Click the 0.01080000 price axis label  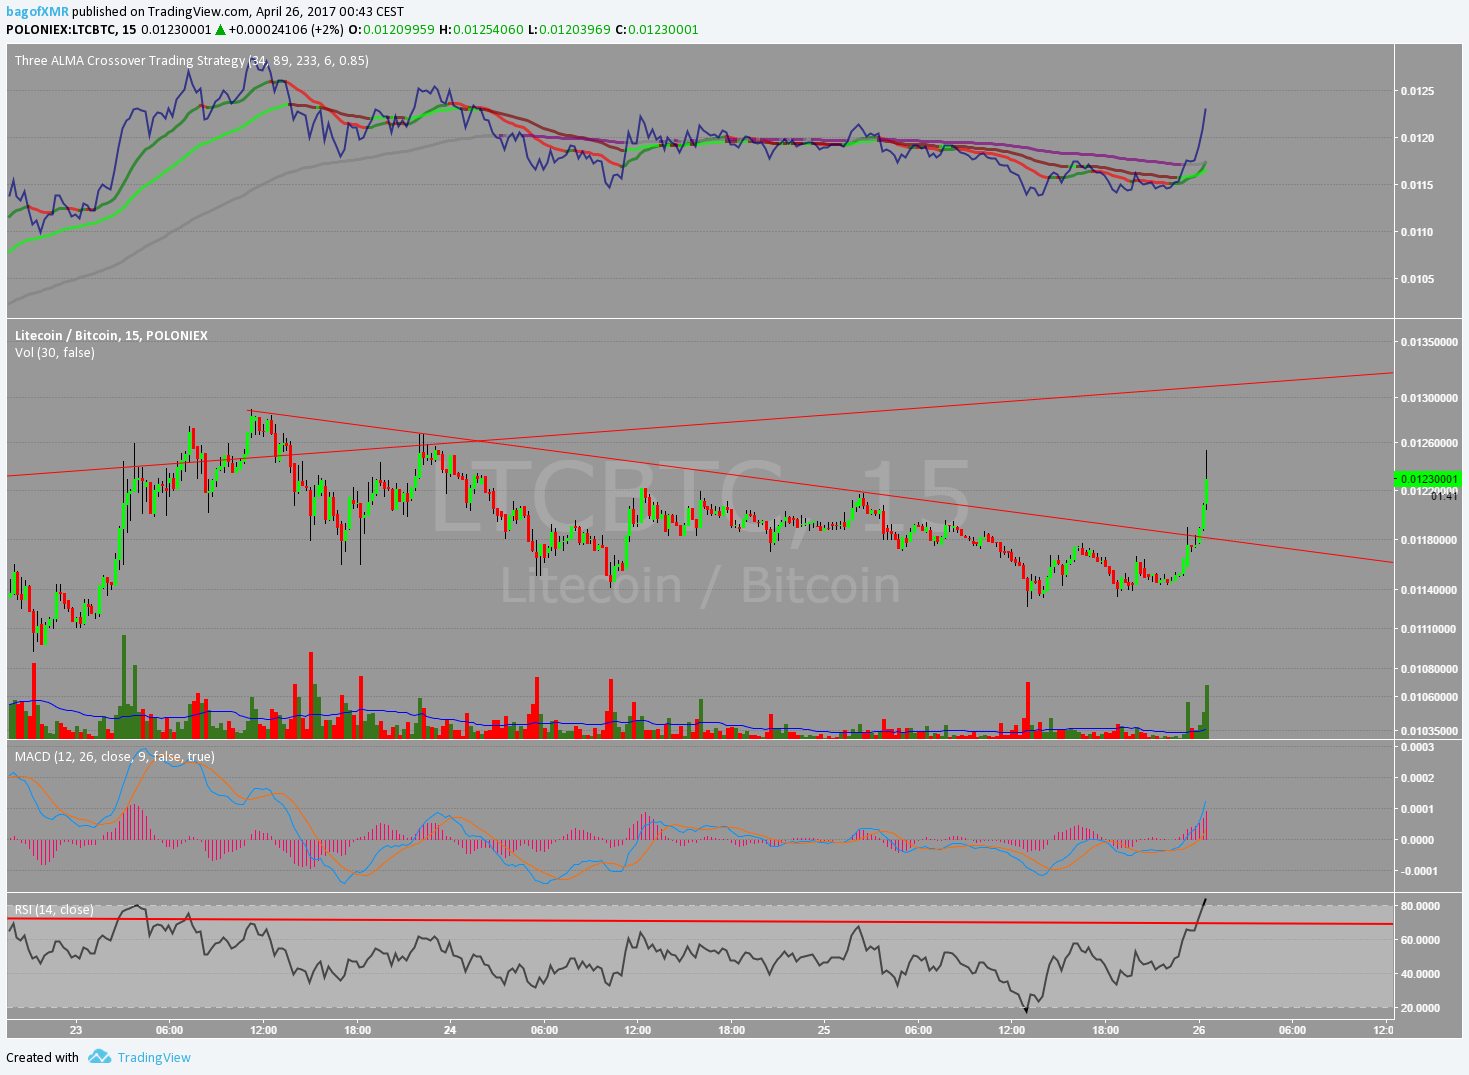(1429, 669)
